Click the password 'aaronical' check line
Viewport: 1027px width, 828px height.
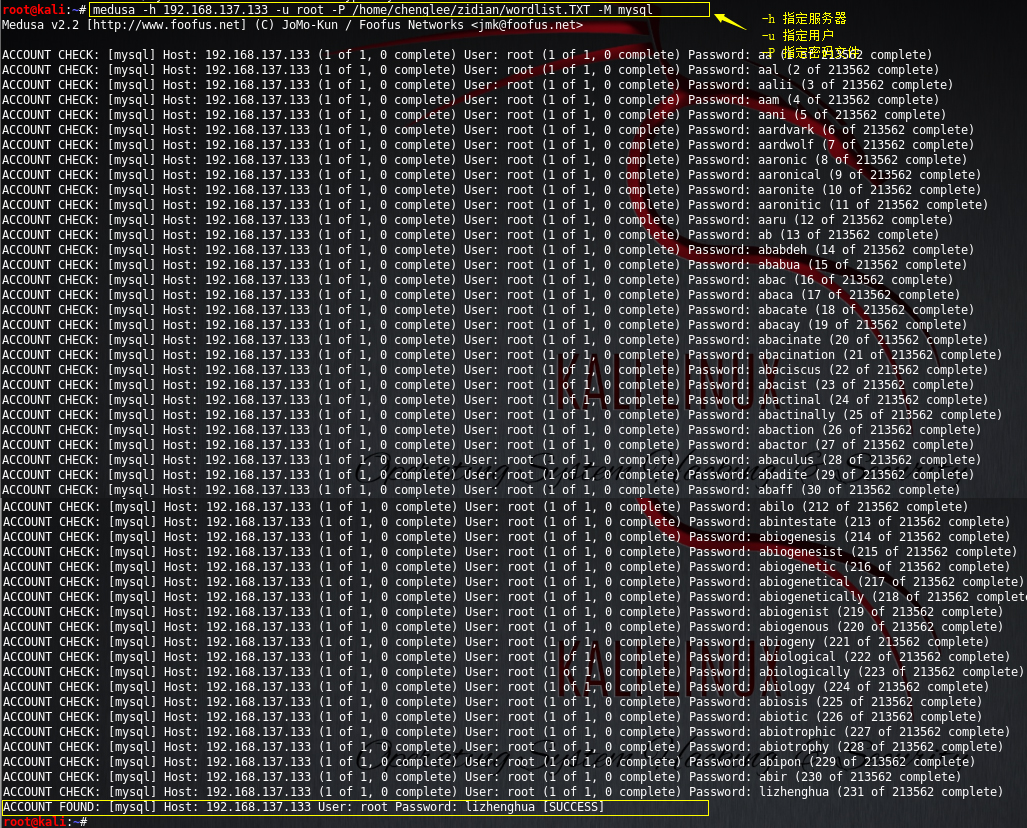coord(491,175)
